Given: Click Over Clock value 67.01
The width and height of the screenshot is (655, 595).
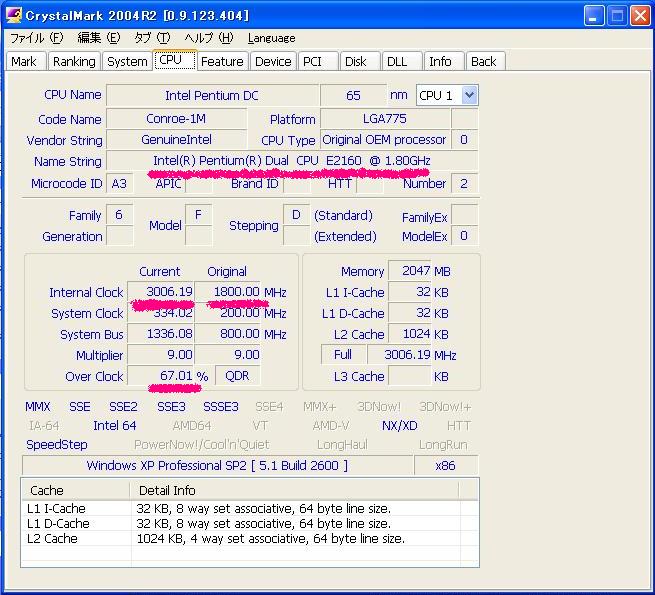Looking at the screenshot, I should click(x=160, y=376).
